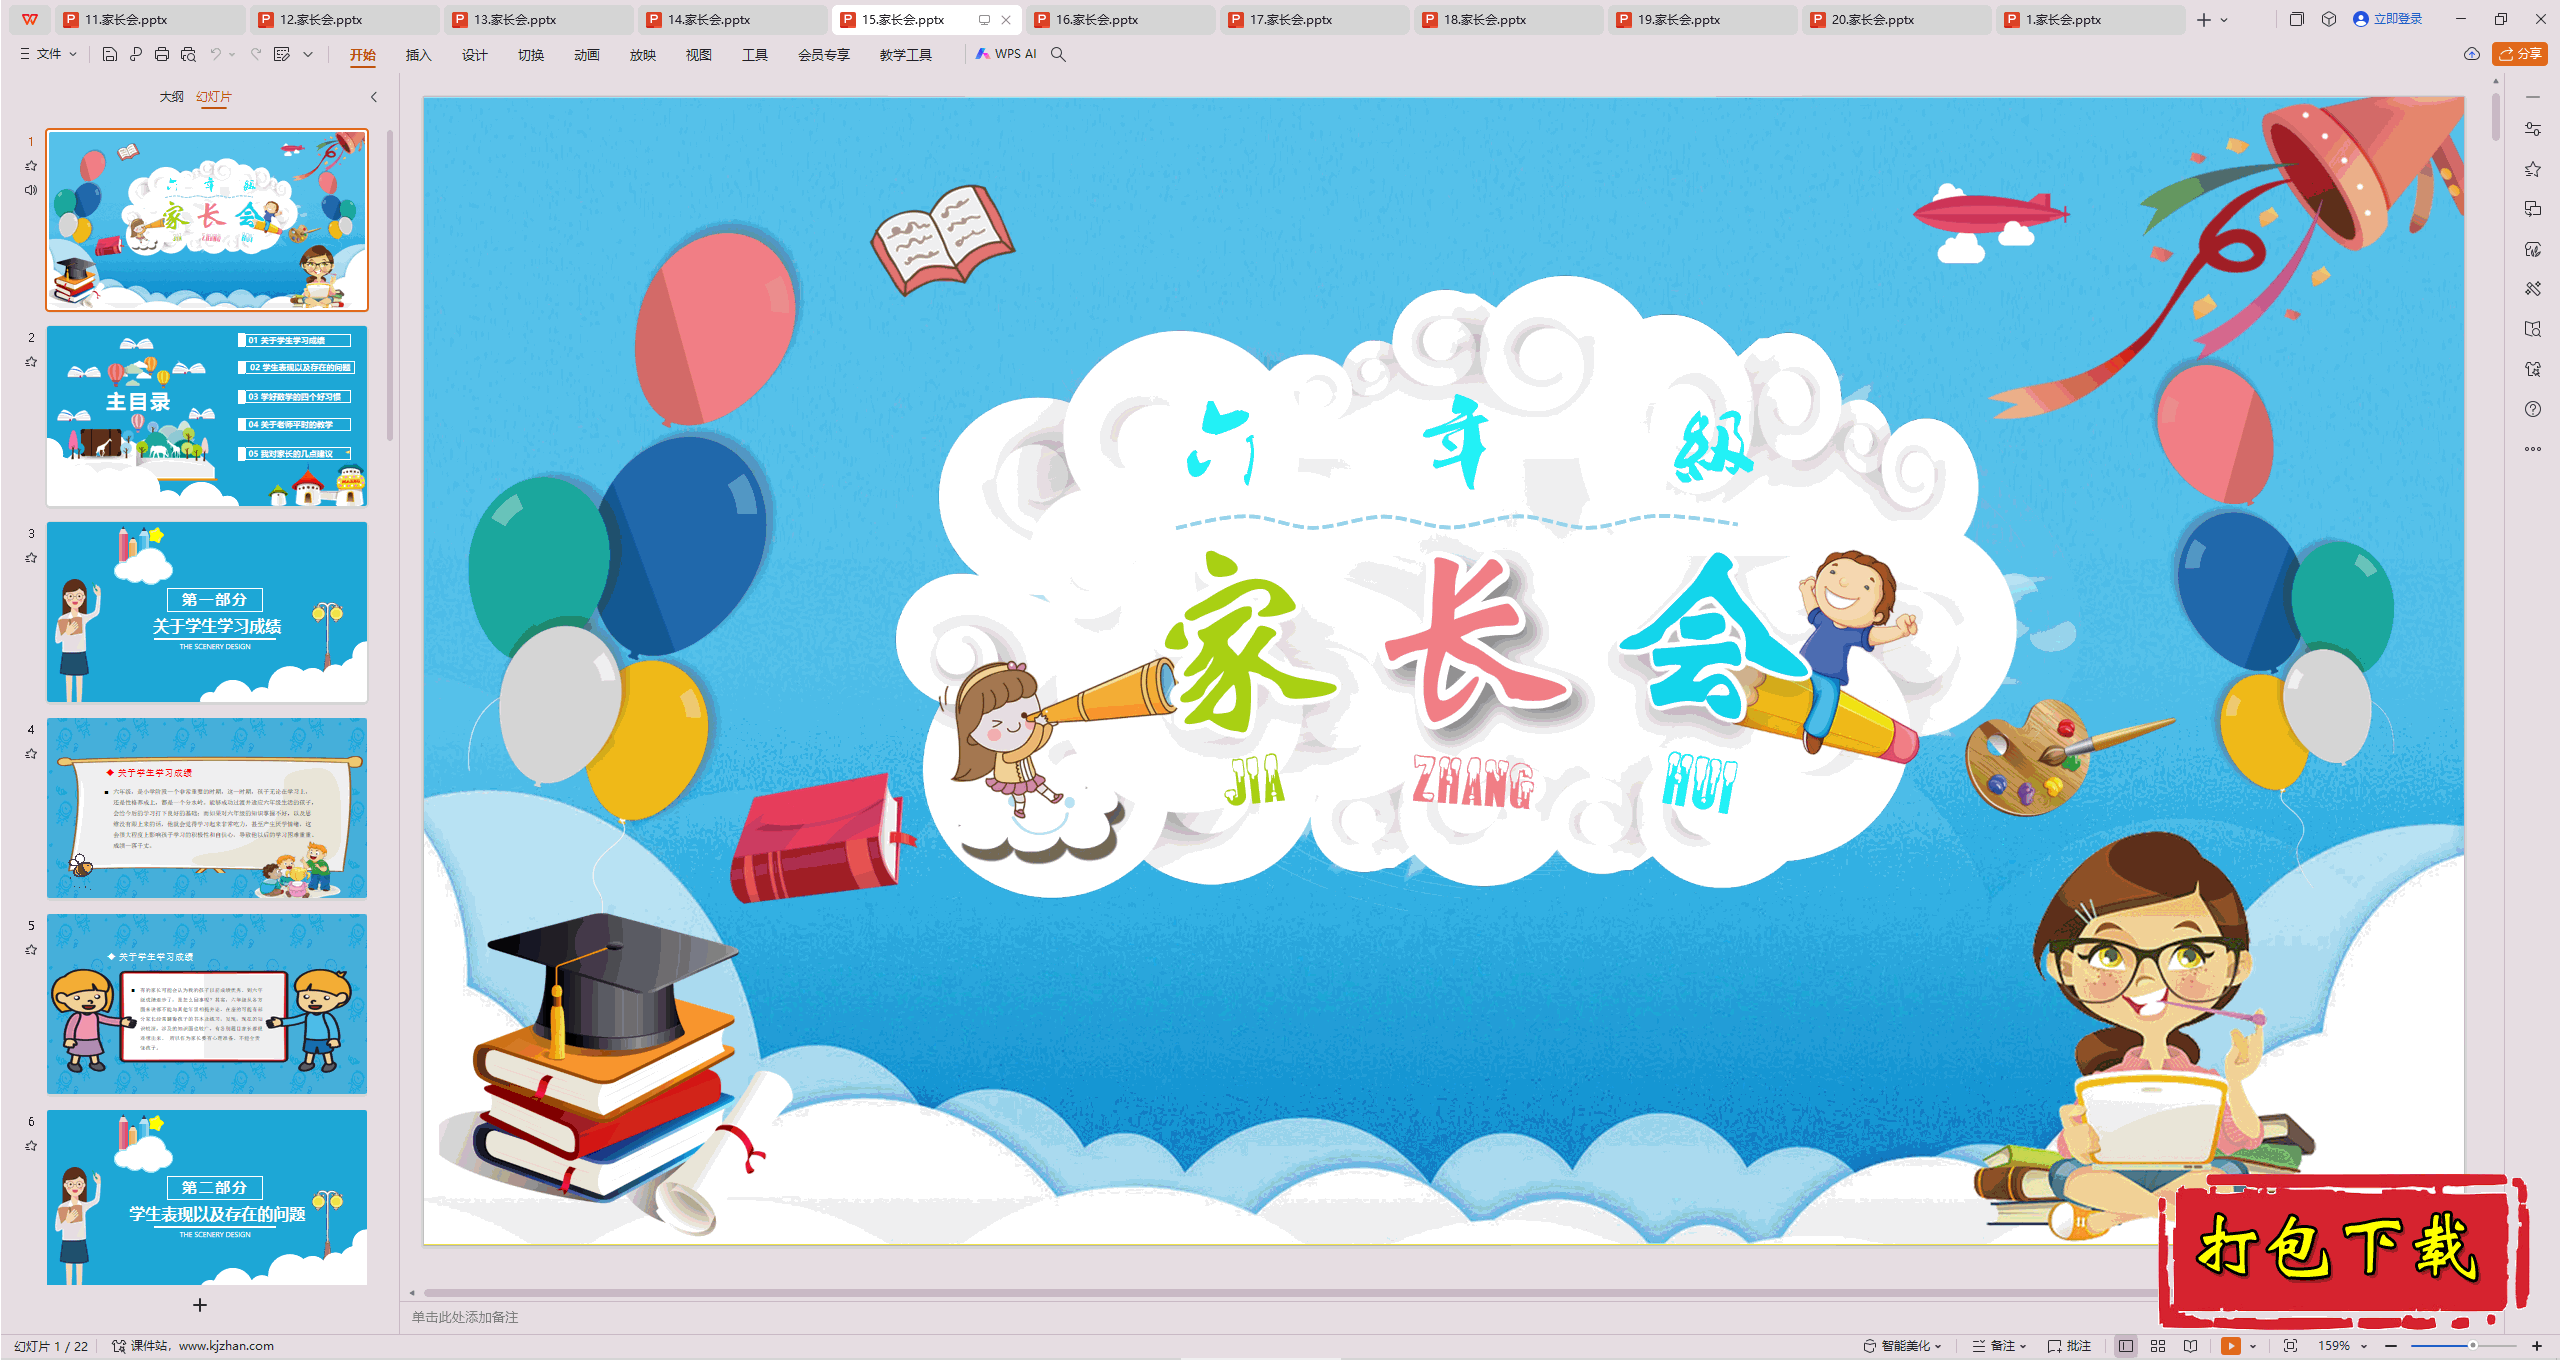
Task: Click the 分享 share button
Action: (x=2520, y=54)
